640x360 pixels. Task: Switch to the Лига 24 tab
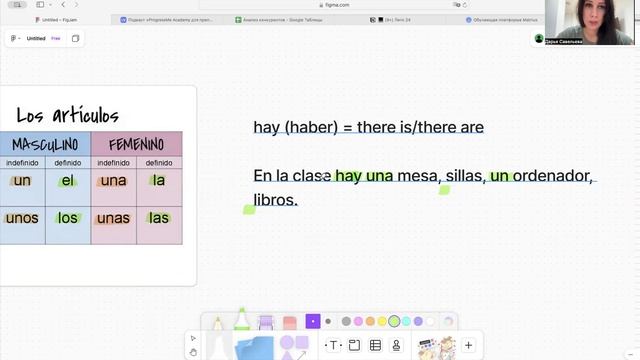click(390, 20)
